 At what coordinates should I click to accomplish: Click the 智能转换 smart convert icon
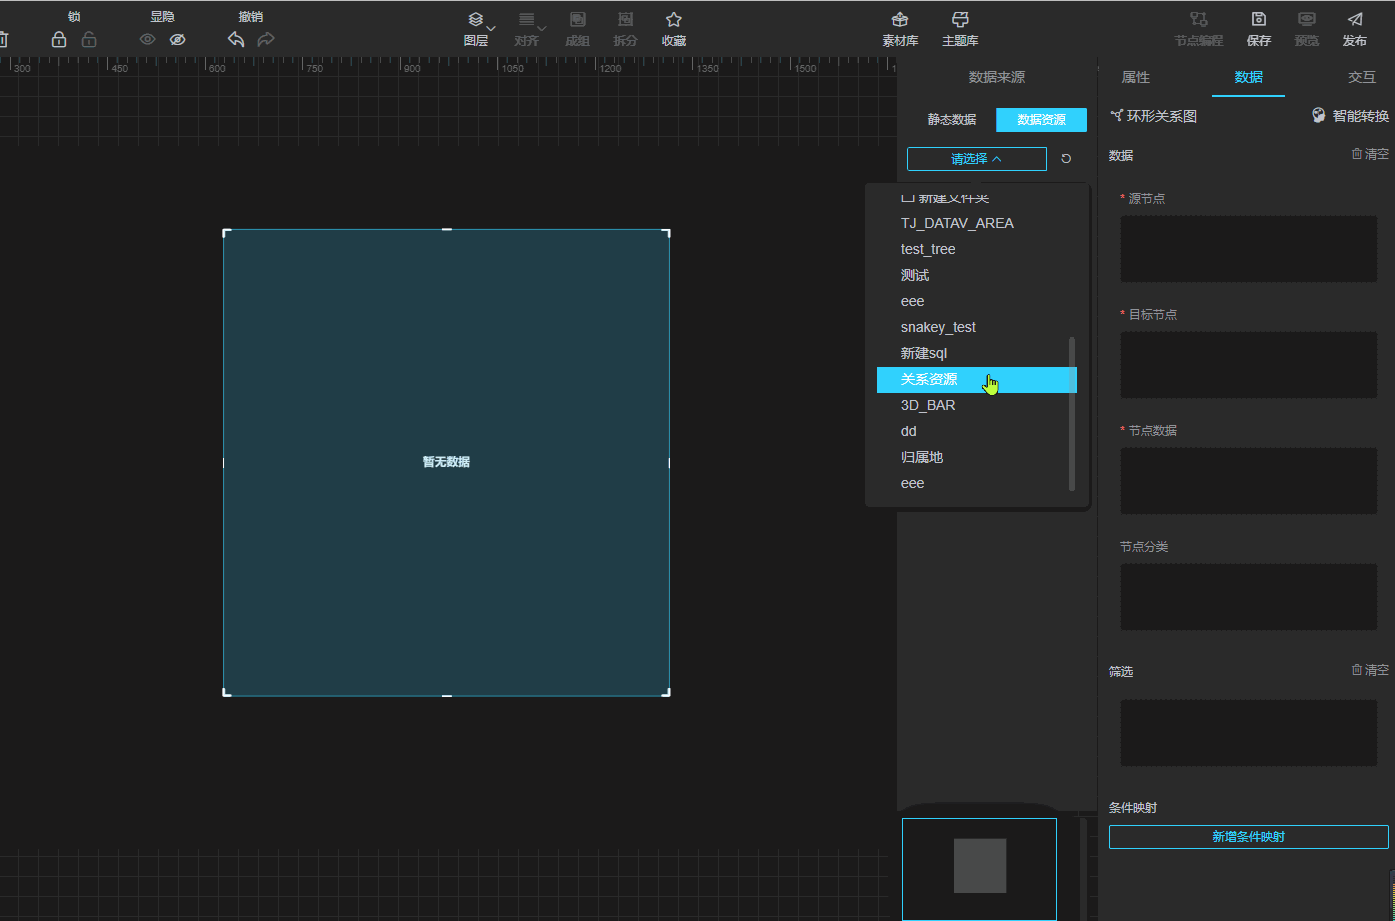pos(1319,116)
